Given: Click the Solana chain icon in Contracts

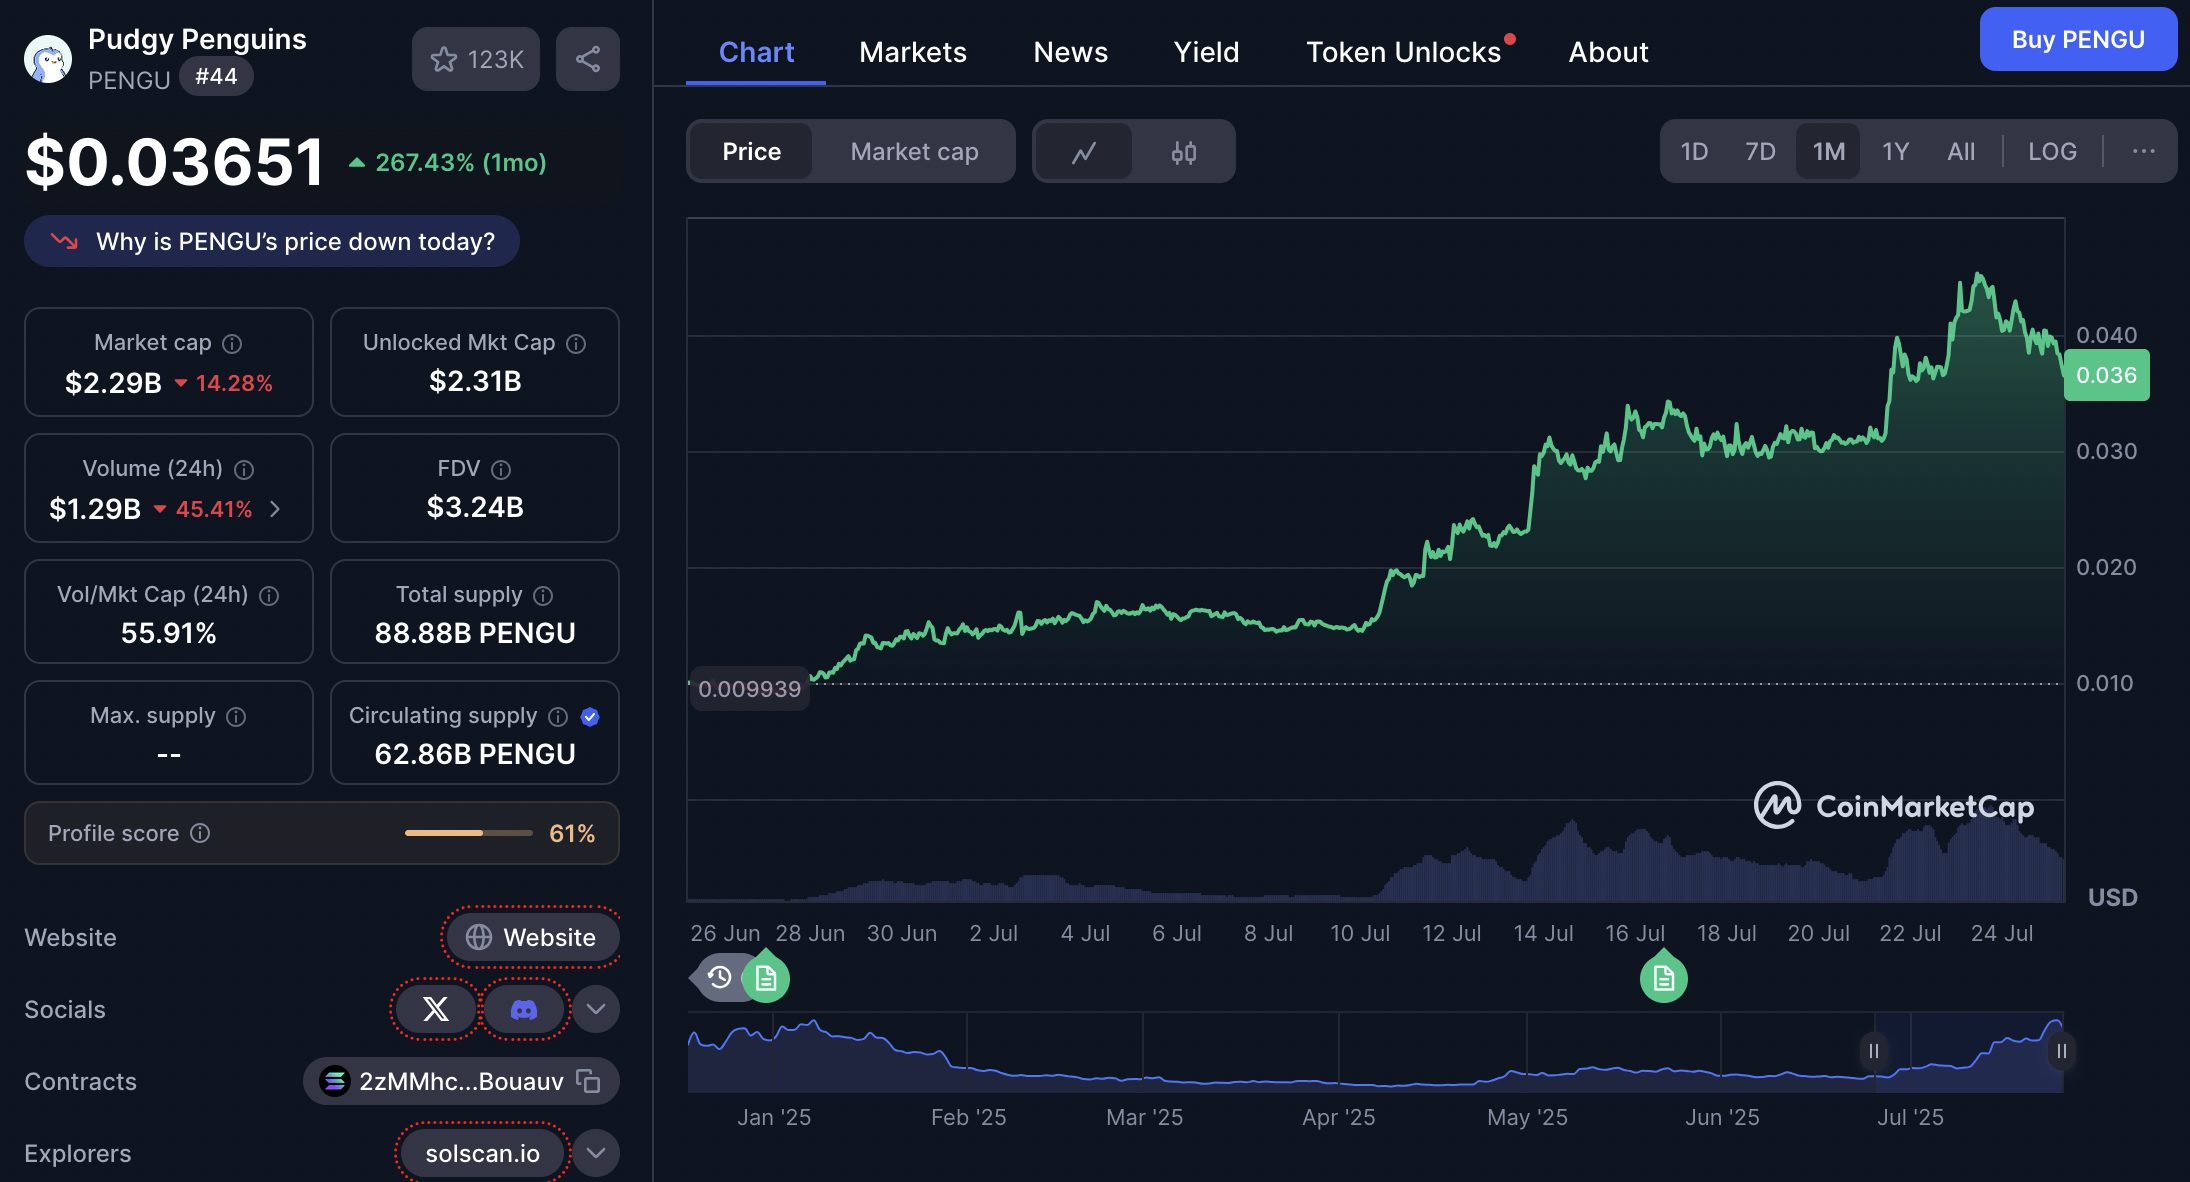Looking at the screenshot, I should point(334,1081).
